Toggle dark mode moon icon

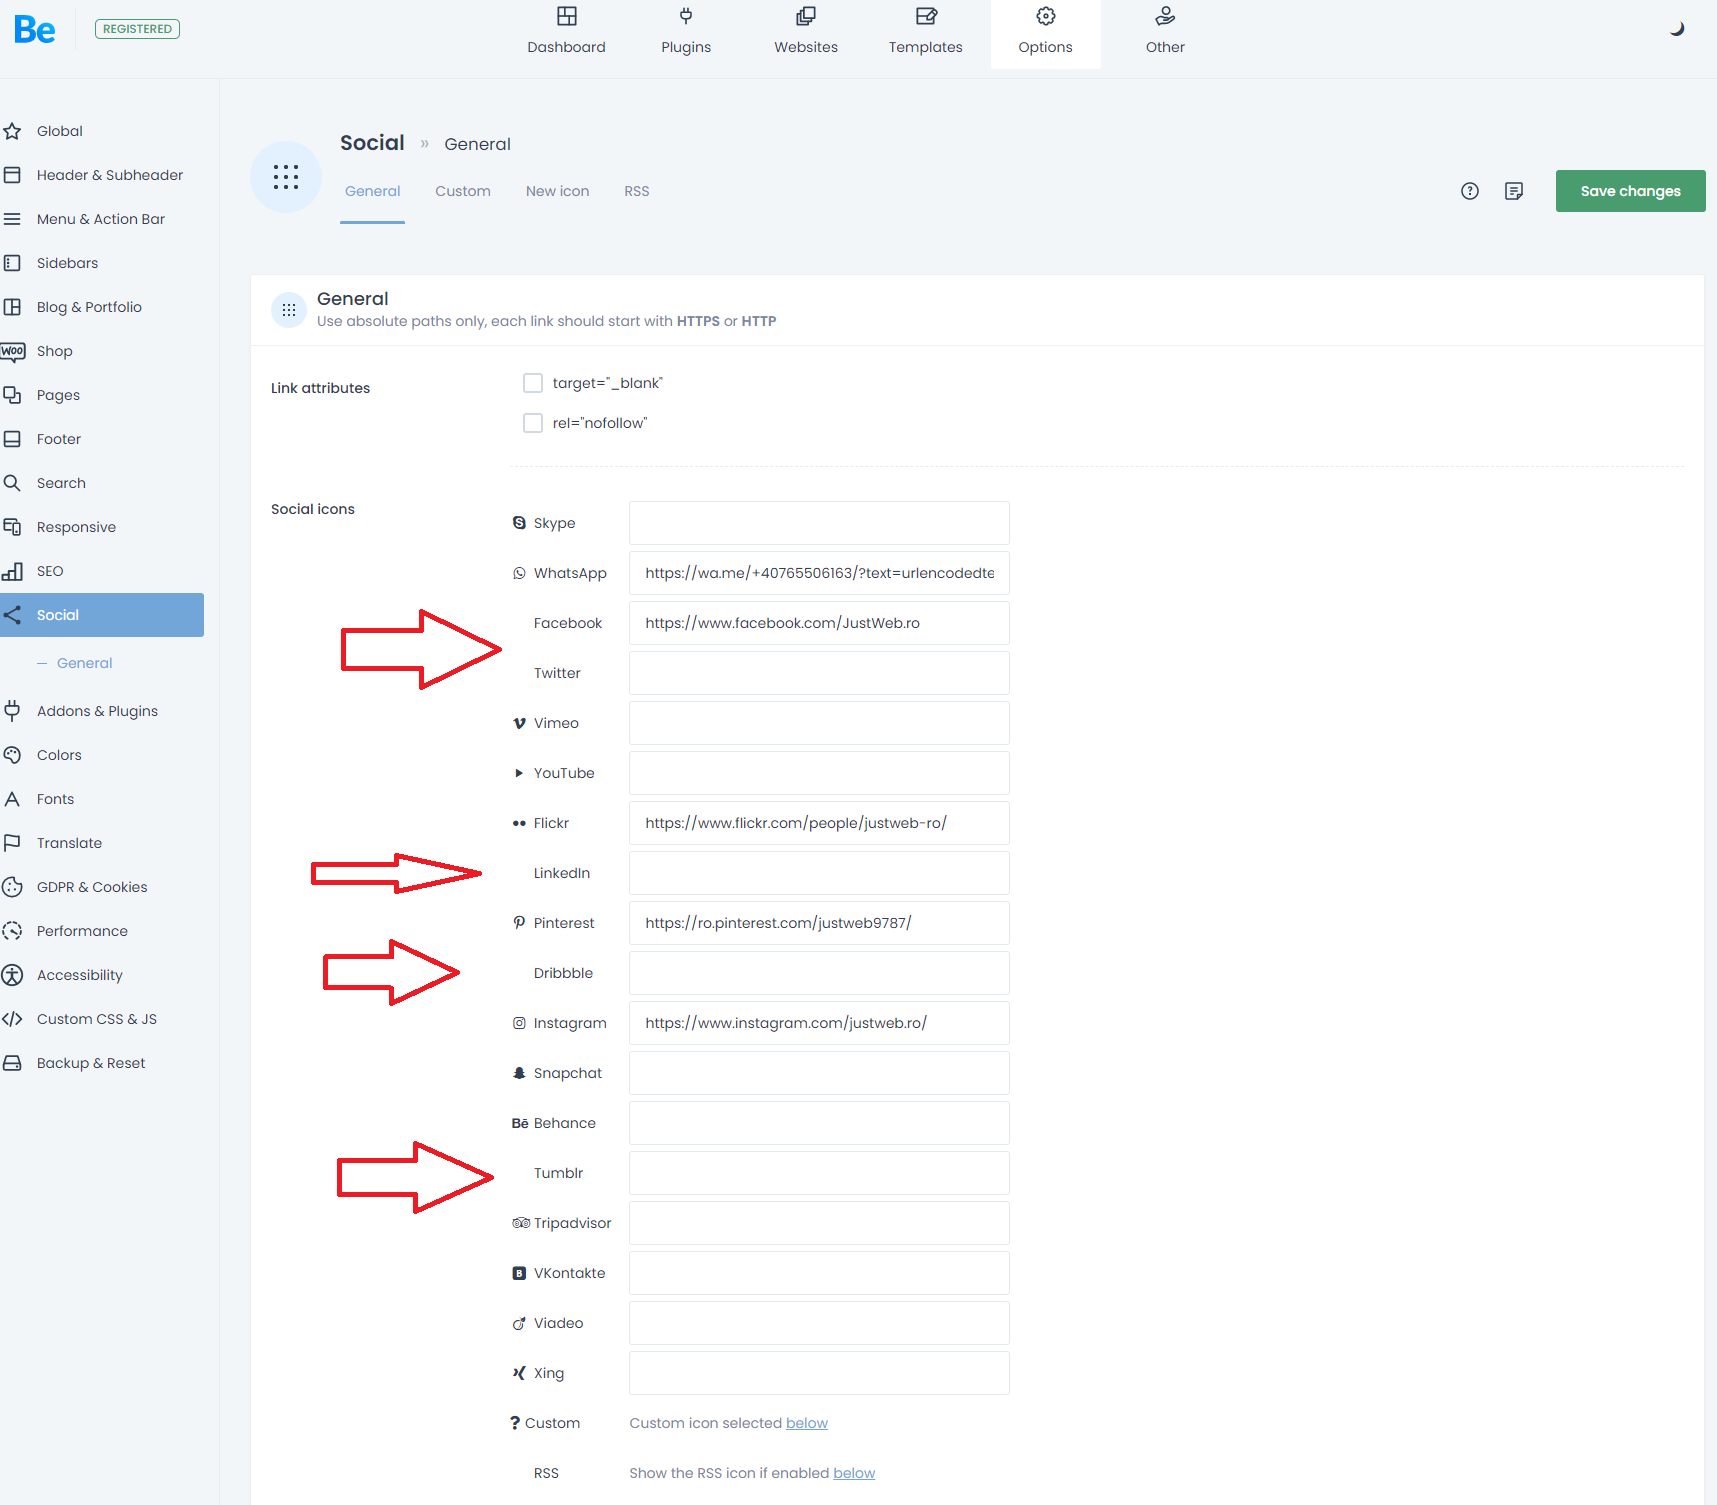point(1677,29)
